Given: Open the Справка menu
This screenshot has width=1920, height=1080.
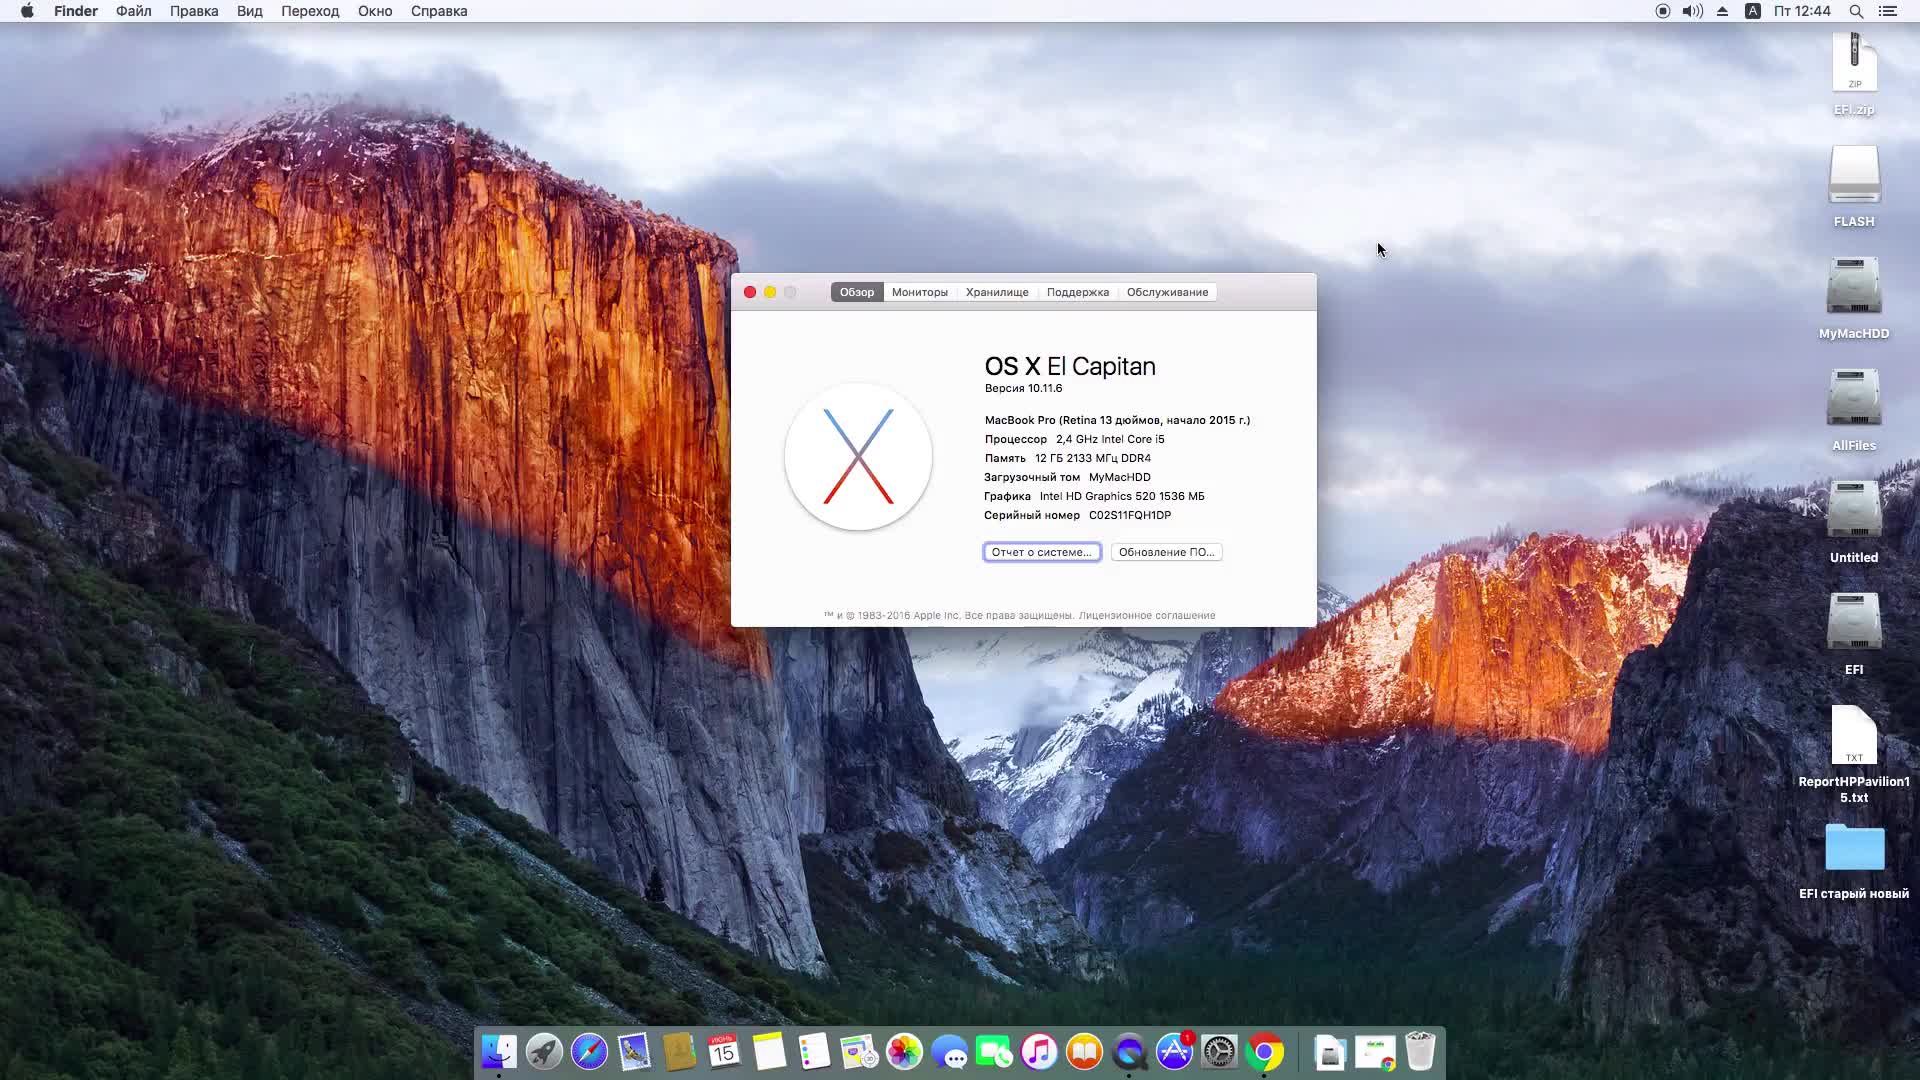Looking at the screenshot, I should (x=439, y=11).
